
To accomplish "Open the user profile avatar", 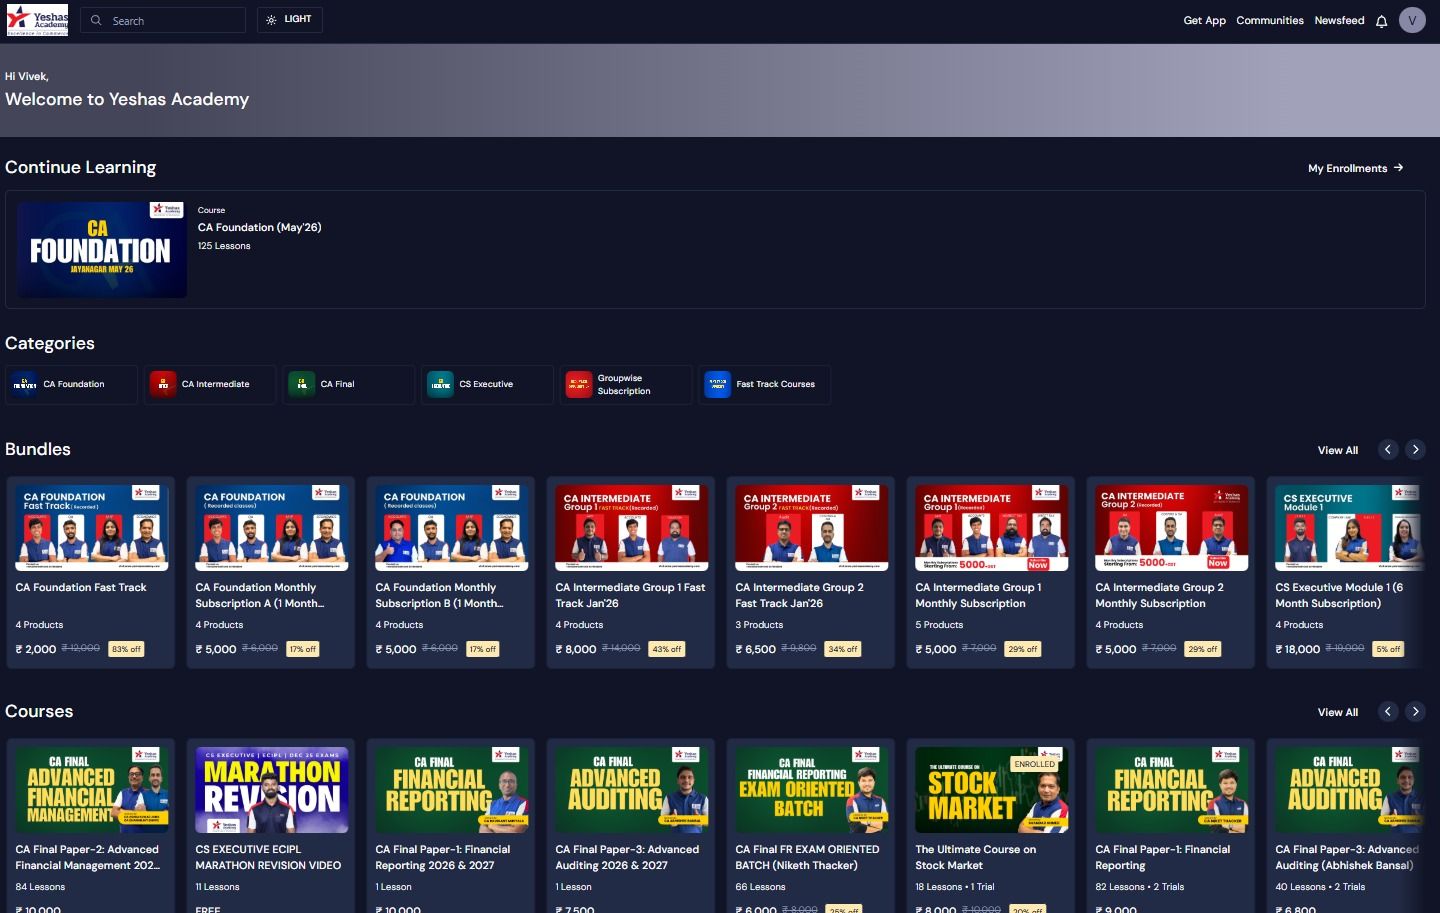I will coord(1412,20).
